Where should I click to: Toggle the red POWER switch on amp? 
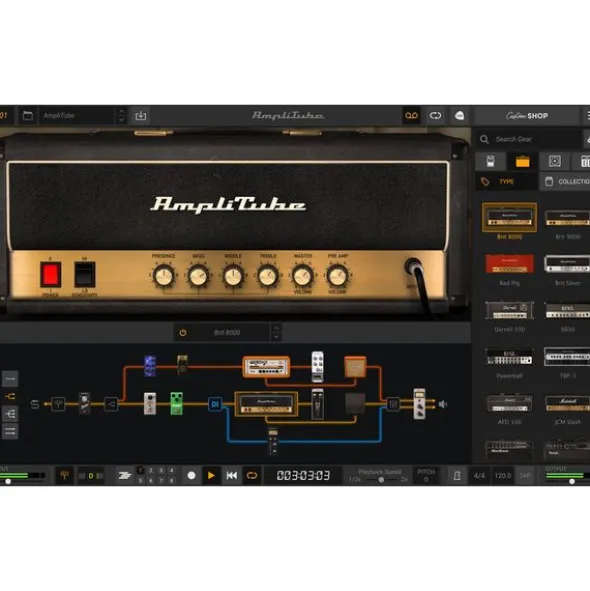[51, 275]
